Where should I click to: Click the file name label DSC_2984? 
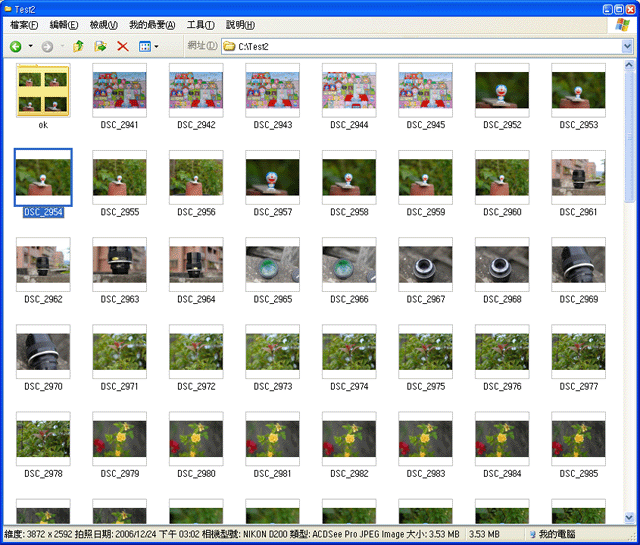[x=502, y=474]
